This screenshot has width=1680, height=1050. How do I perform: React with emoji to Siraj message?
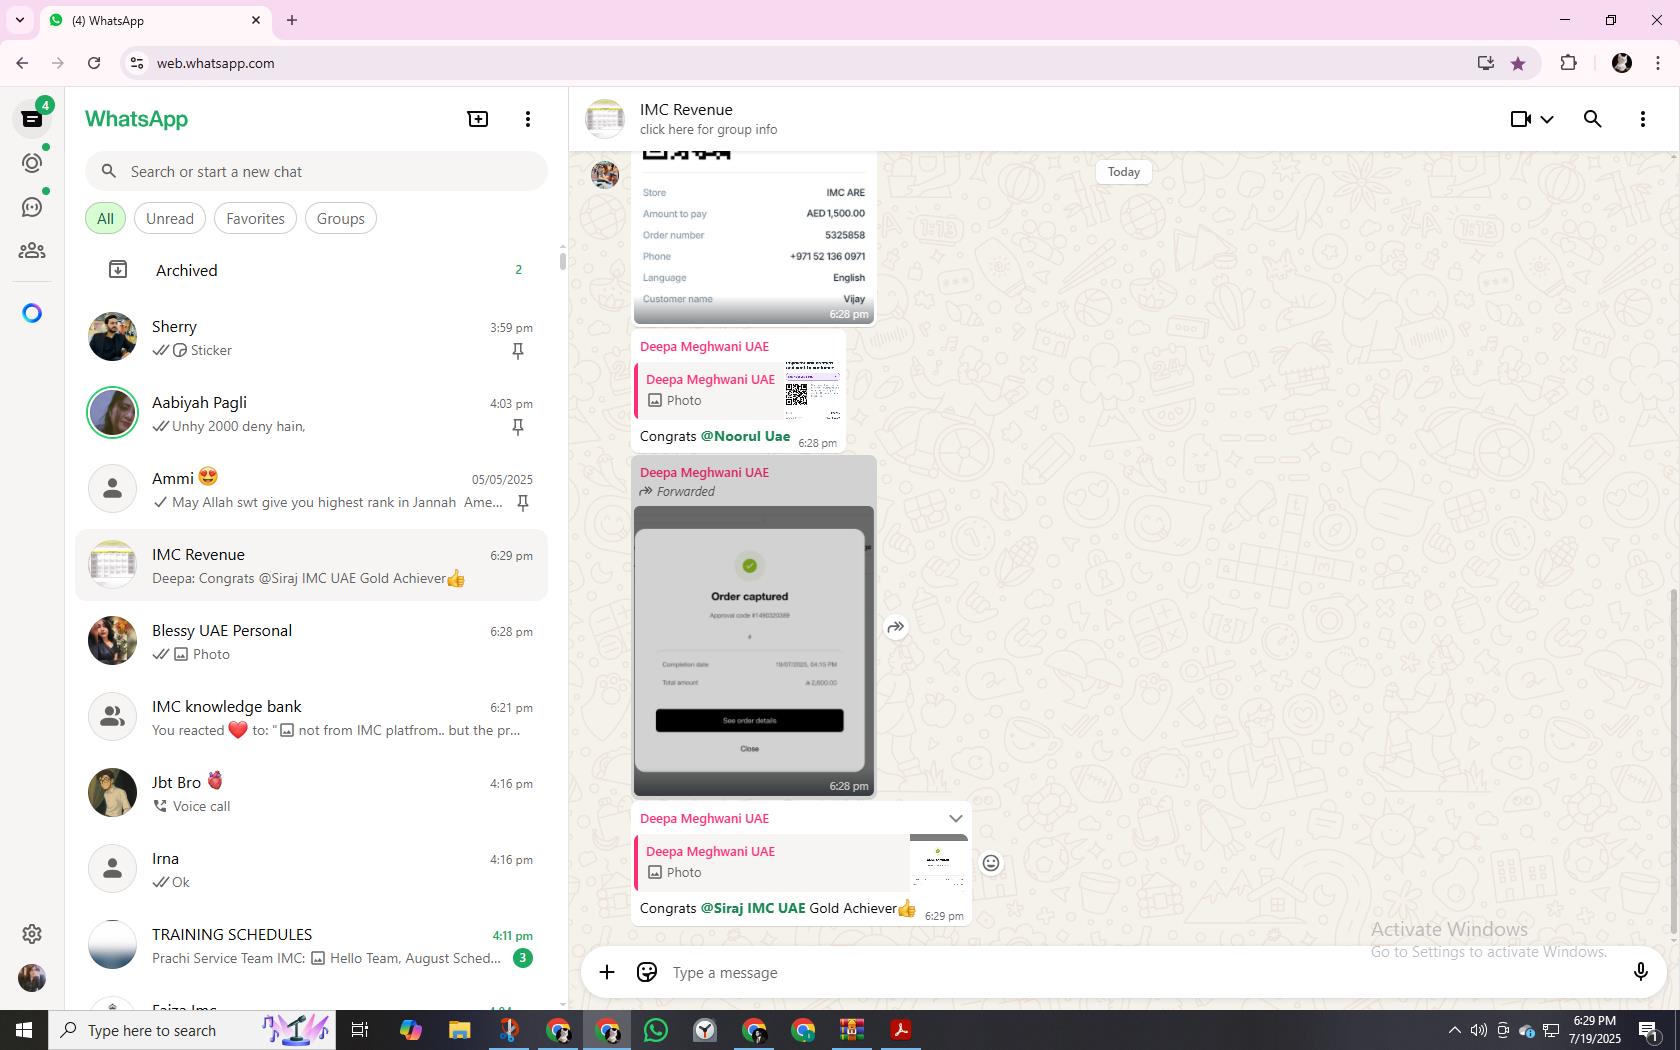(x=991, y=863)
